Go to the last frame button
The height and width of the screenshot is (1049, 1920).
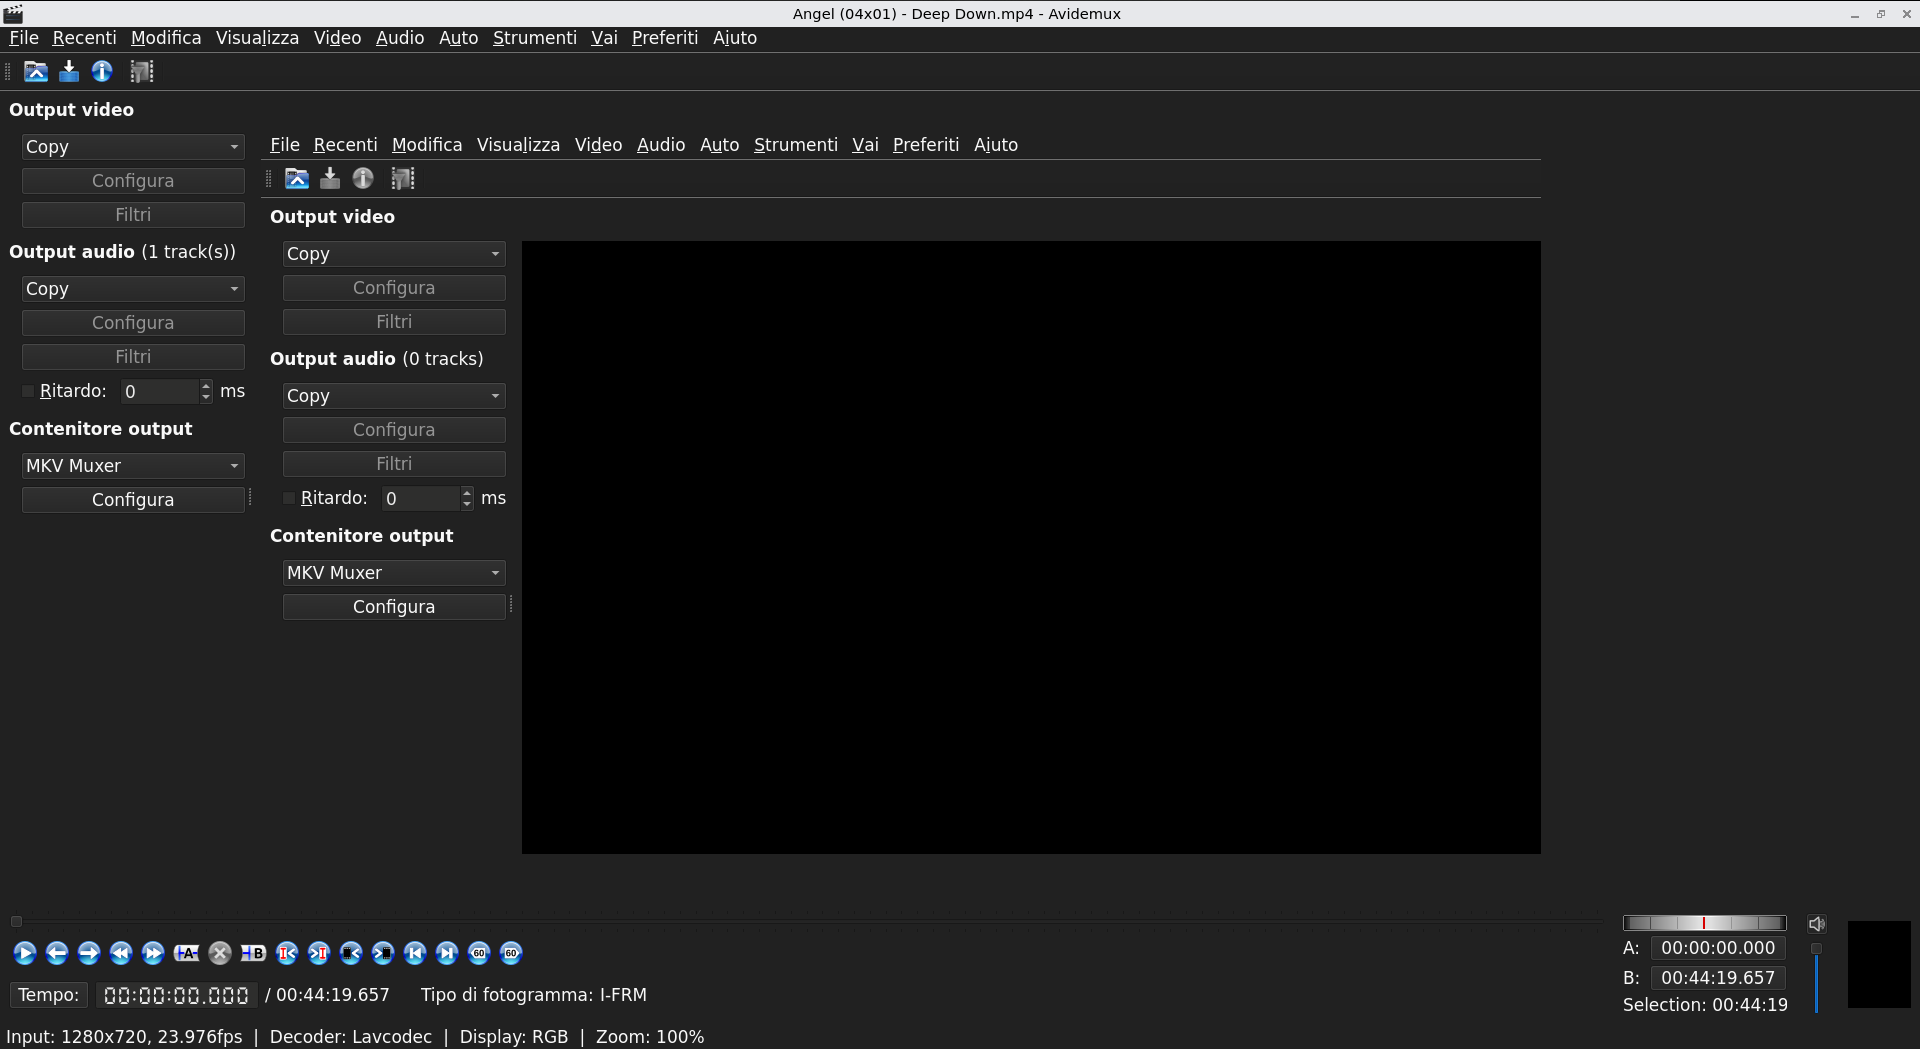[447, 953]
